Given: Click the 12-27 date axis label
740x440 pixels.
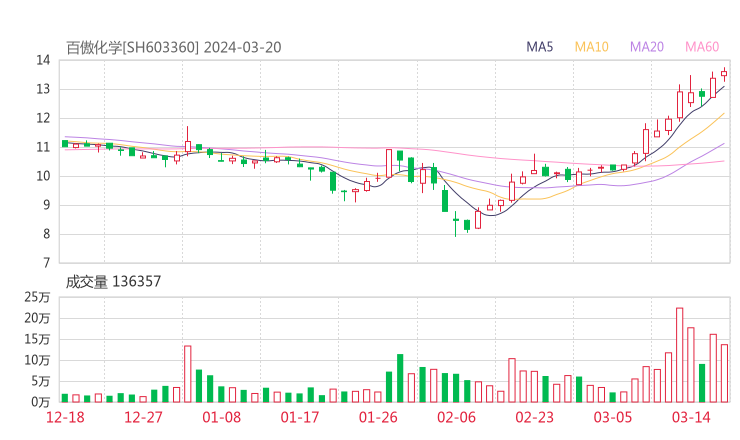Looking at the screenshot, I should 143,417.
